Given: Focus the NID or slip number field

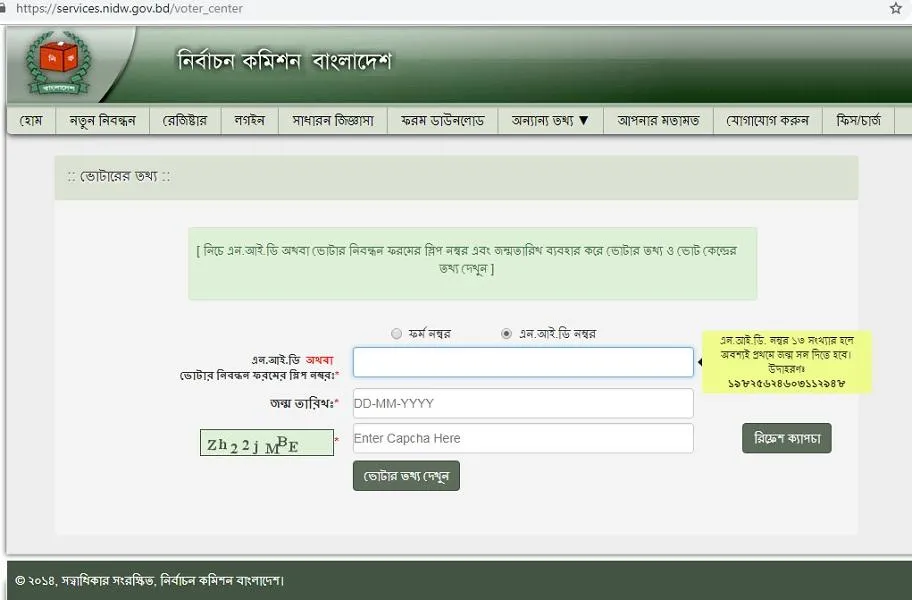Looking at the screenshot, I should pos(522,362).
